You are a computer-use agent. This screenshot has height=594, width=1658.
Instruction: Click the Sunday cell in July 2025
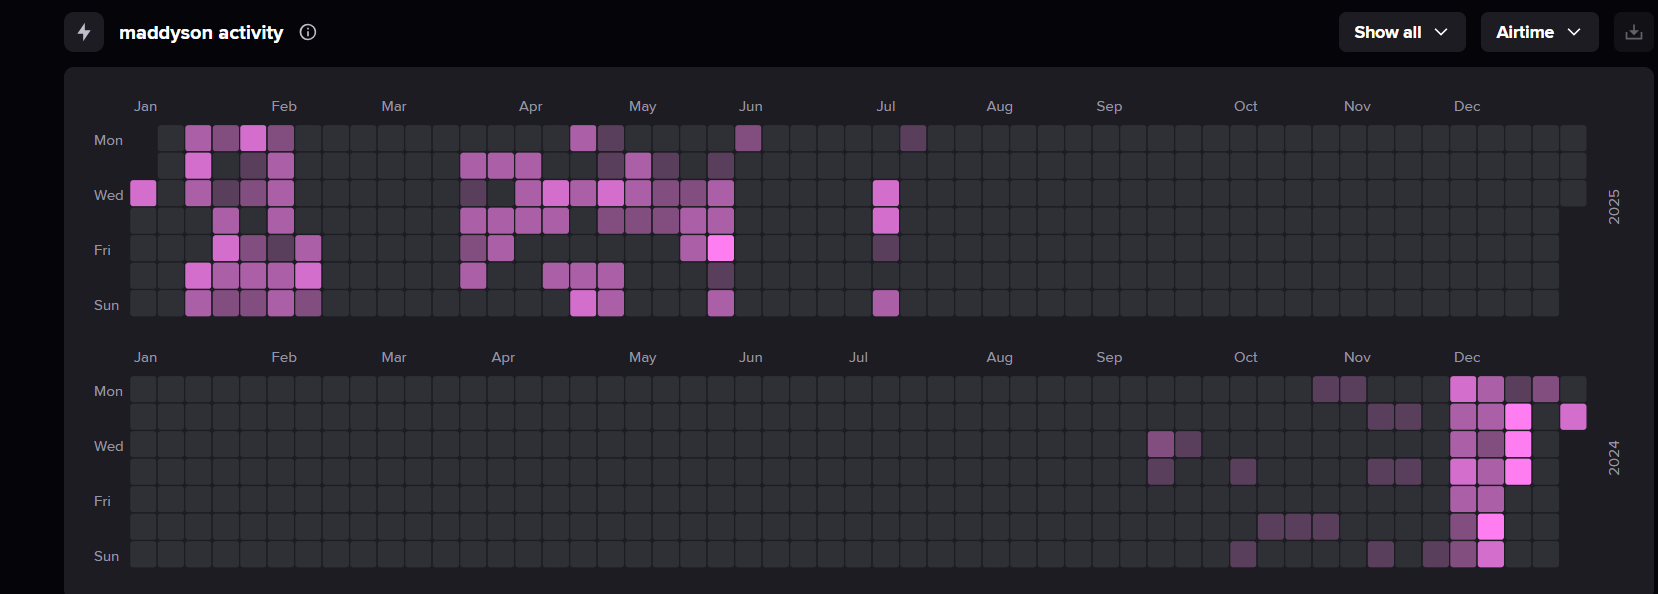pos(886,303)
